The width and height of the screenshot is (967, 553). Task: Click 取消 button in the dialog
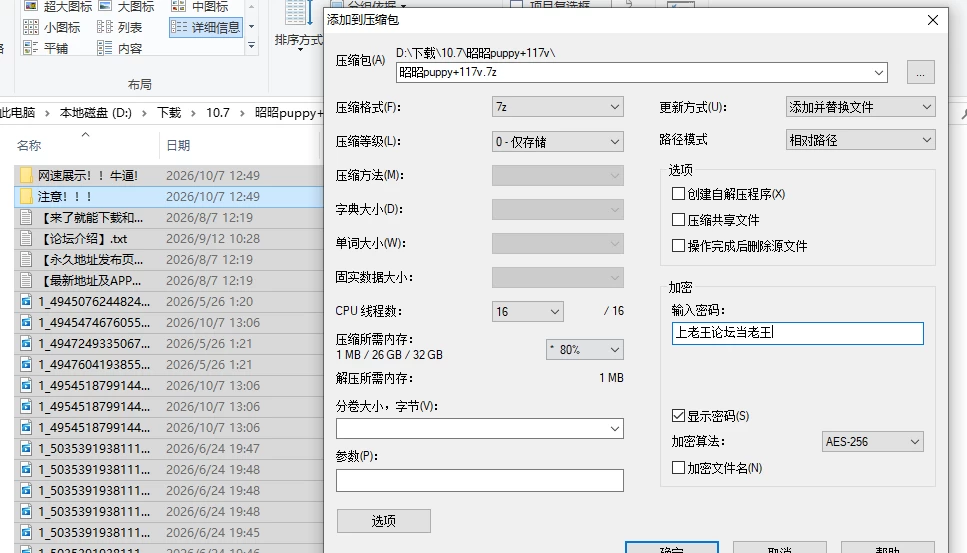tap(780, 547)
